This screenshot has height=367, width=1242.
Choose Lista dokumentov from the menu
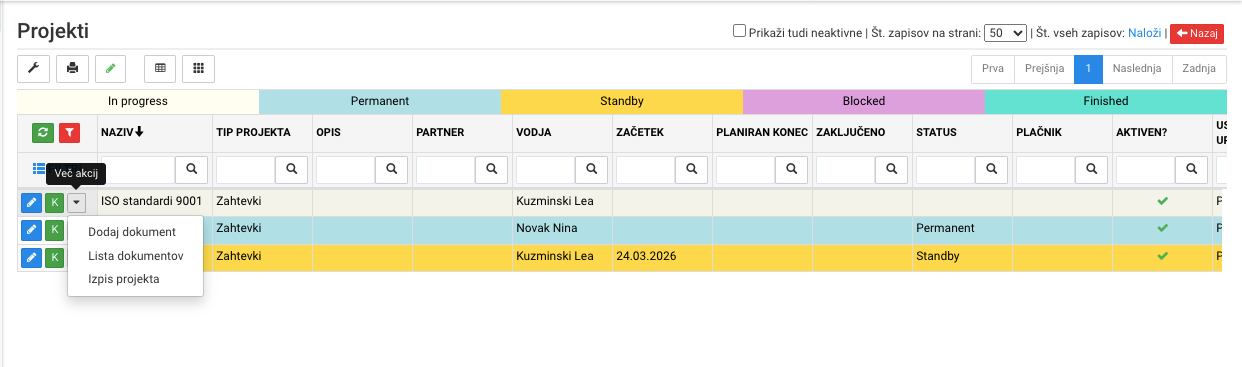[135, 256]
